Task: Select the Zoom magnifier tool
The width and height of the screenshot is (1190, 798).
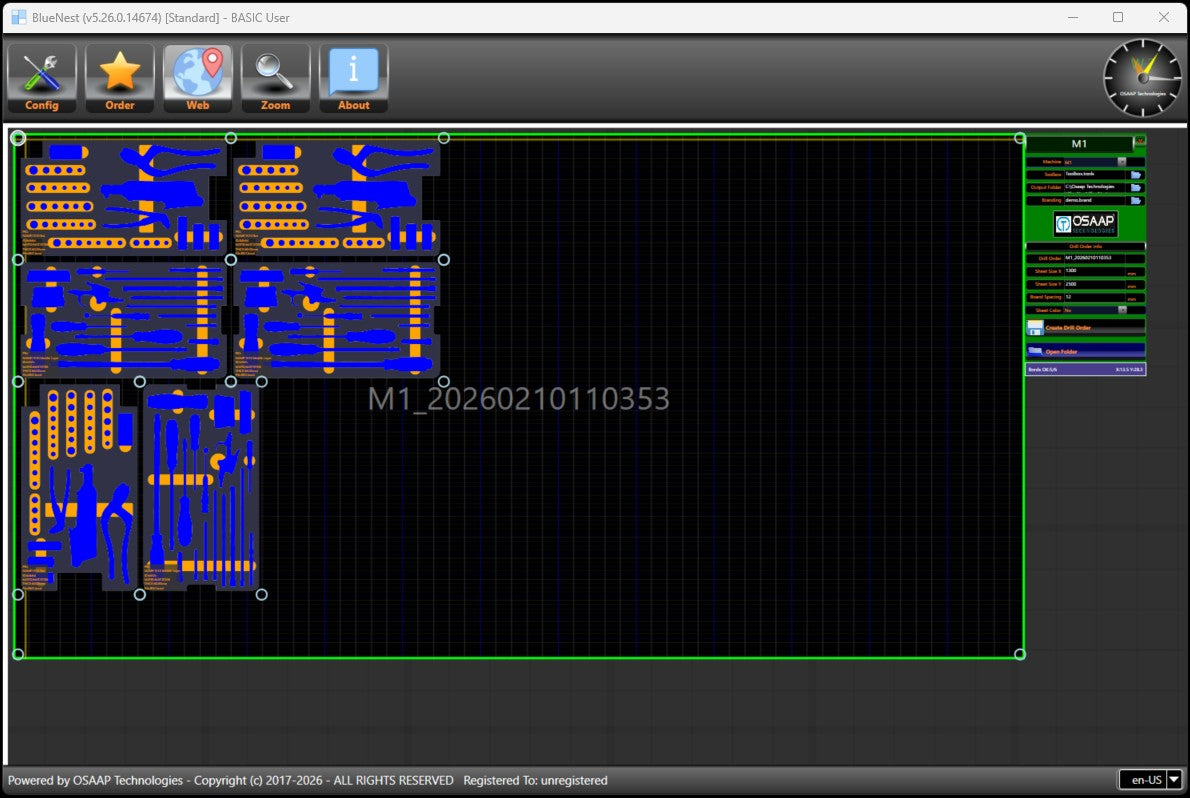Action: pyautogui.click(x=275, y=78)
